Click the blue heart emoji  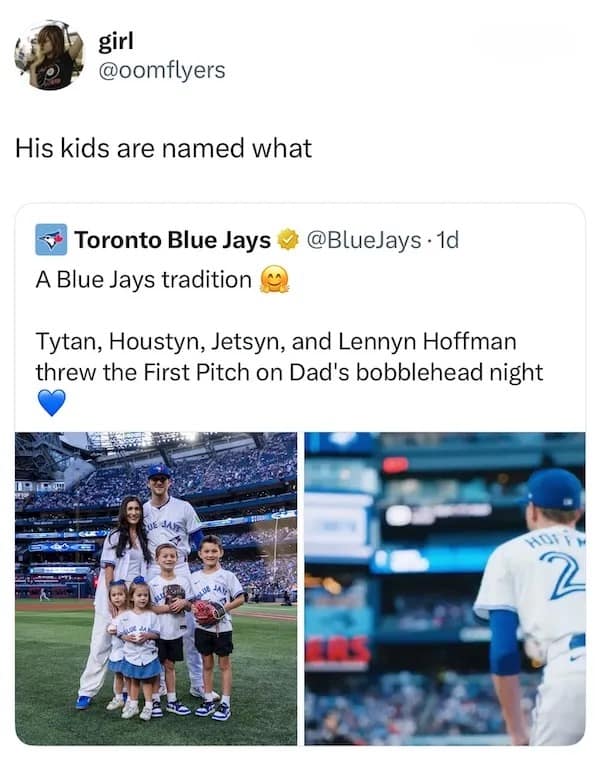pos(50,403)
